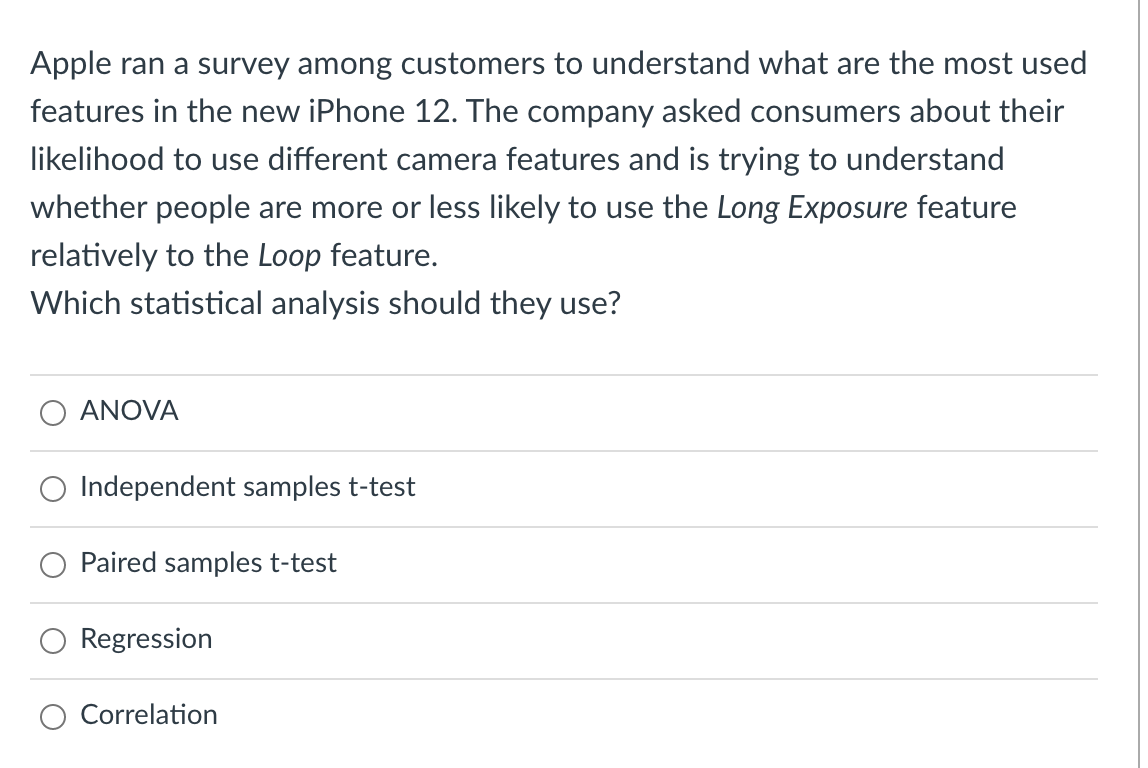Click the word likelihood in the question
This screenshot has height=768, width=1148.
pos(97,160)
